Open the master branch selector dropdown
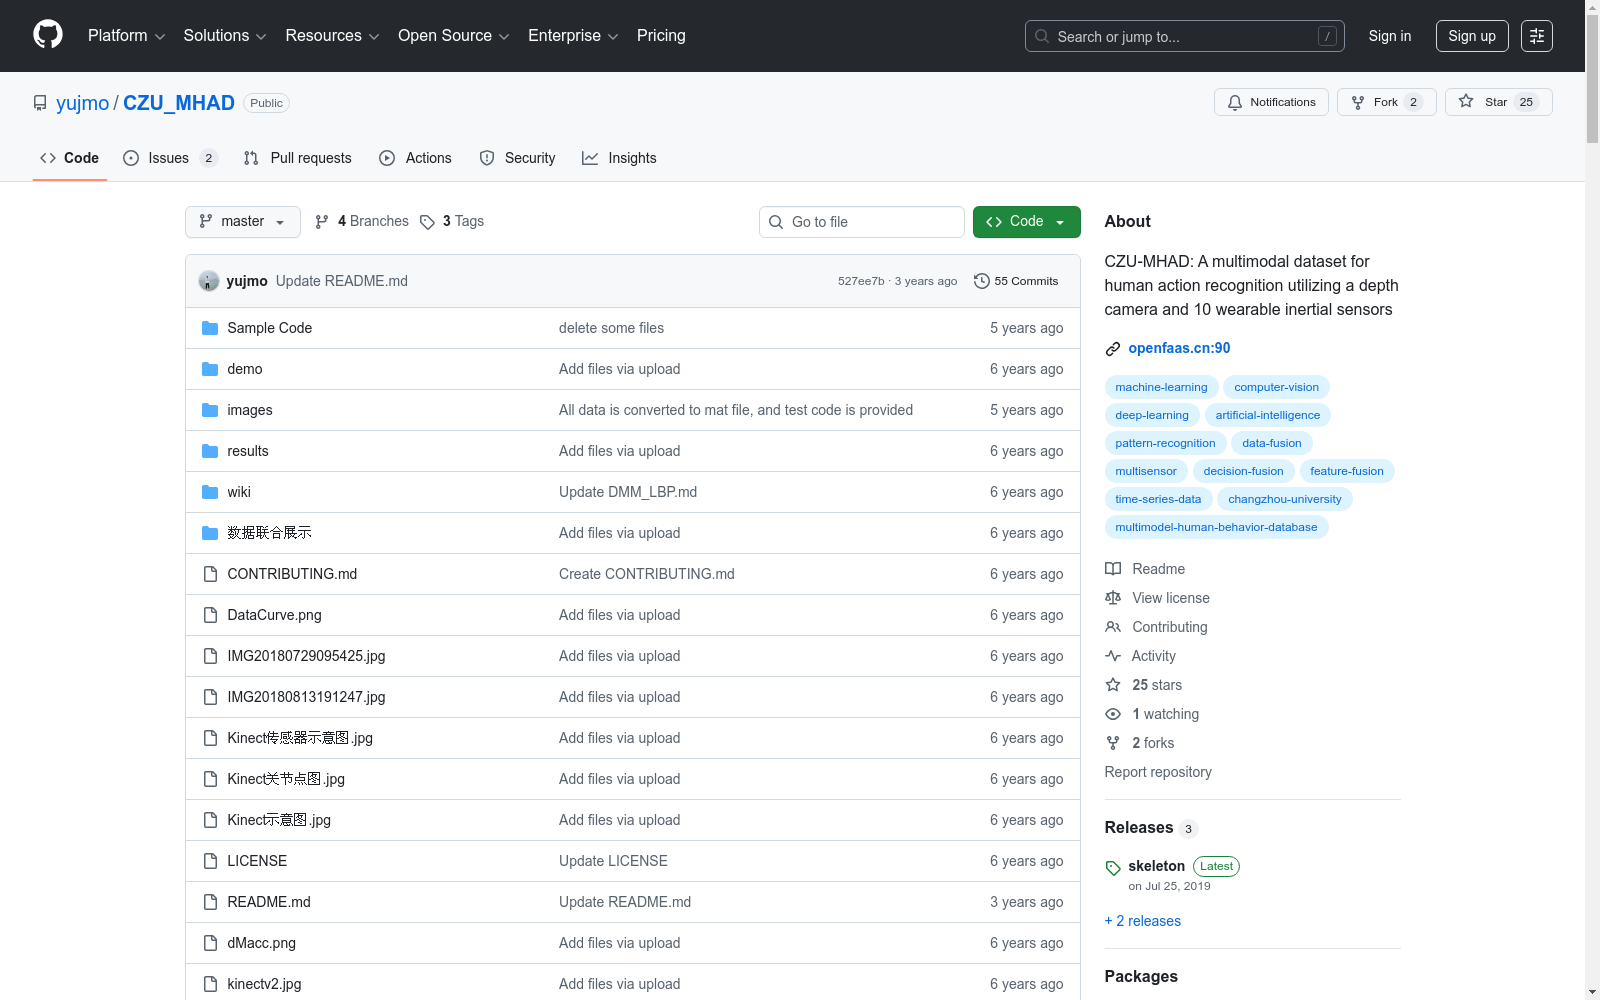Image resolution: width=1600 pixels, height=1000 pixels. tap(243, 222)
